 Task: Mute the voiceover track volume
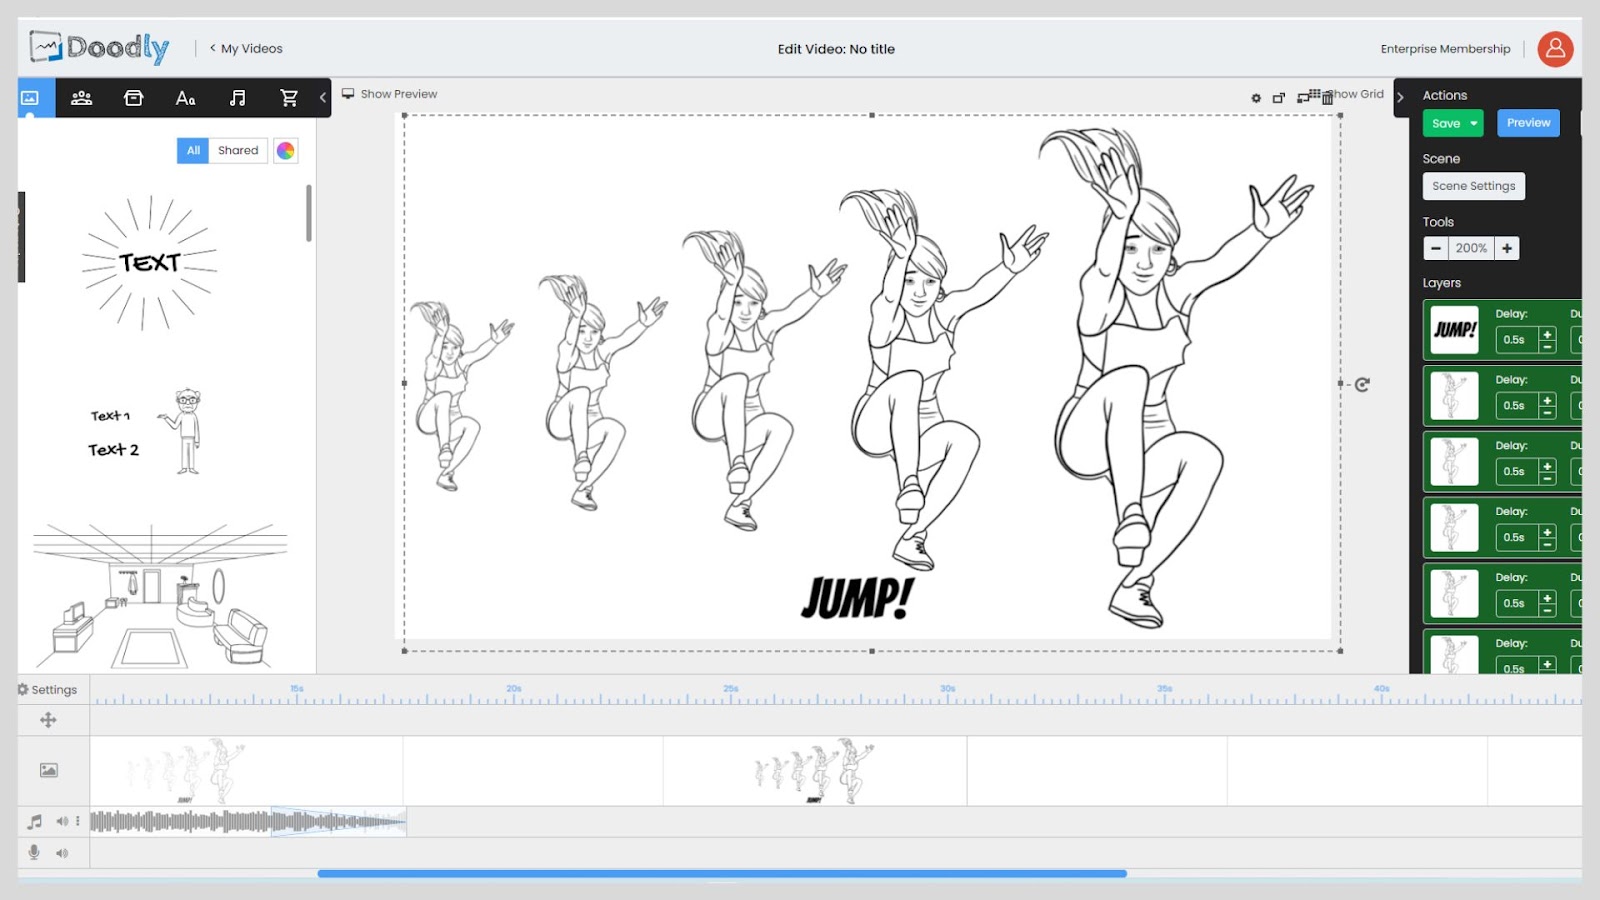coord(62,853)
